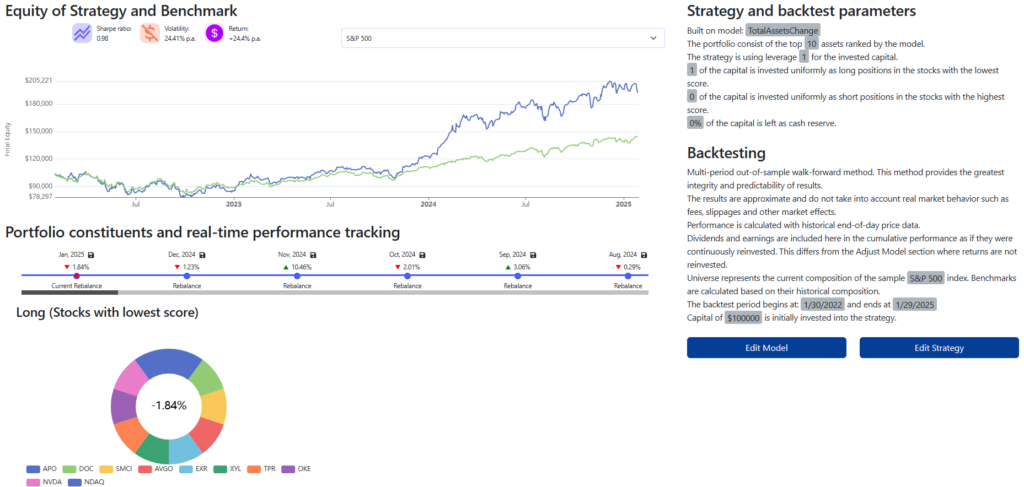
Task: Click the Volatility icon
Action: [149, 34]
